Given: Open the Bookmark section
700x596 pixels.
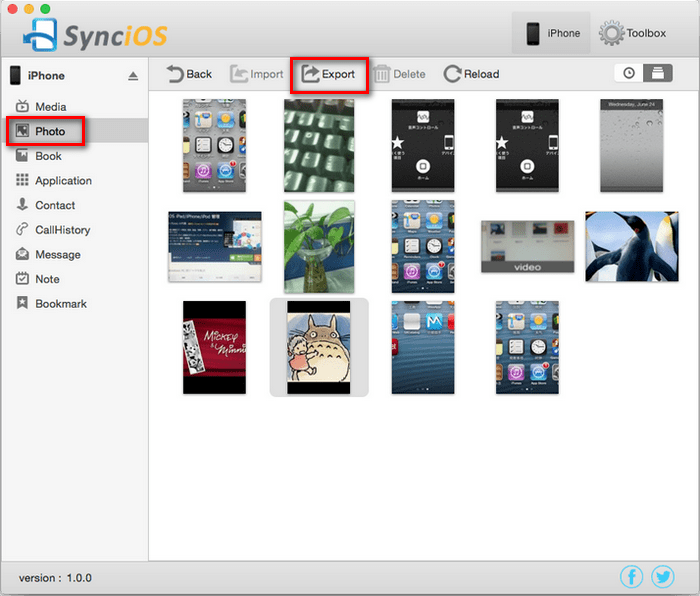Looking at the screenshot, I should [x=61, y=304].
